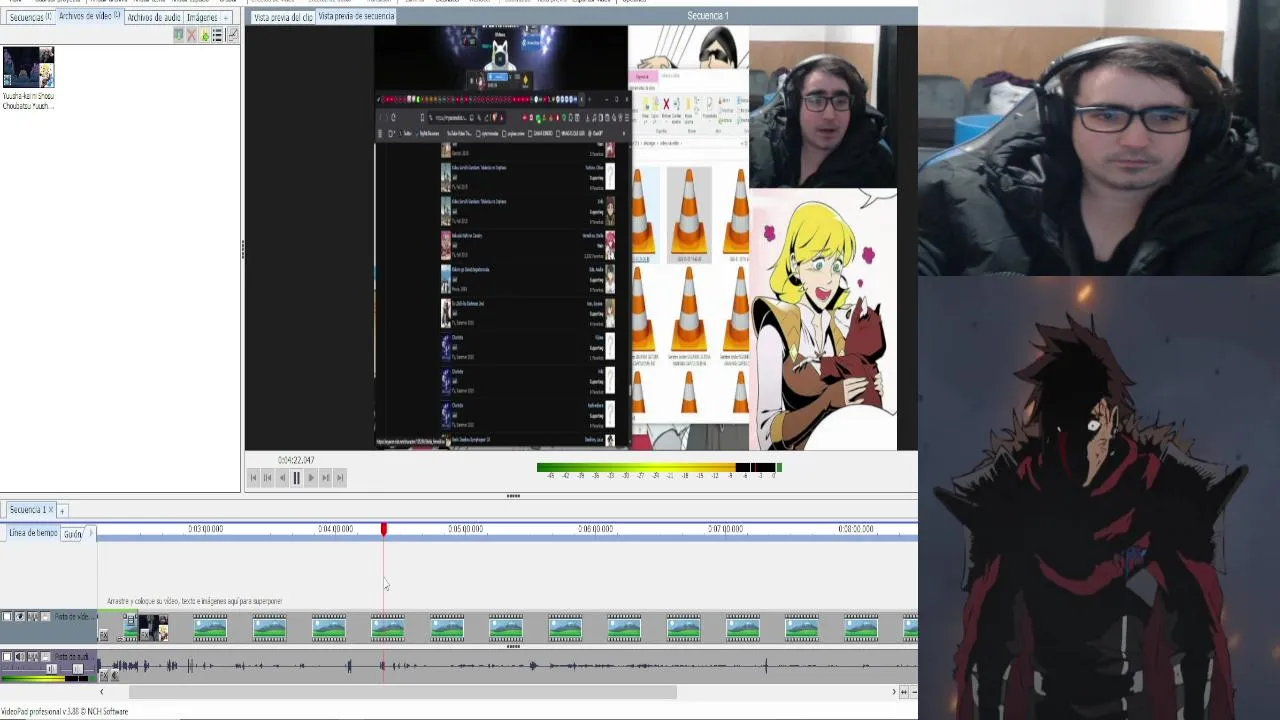
Task: Jump to sequence start
Action: [x=253, y=478]
